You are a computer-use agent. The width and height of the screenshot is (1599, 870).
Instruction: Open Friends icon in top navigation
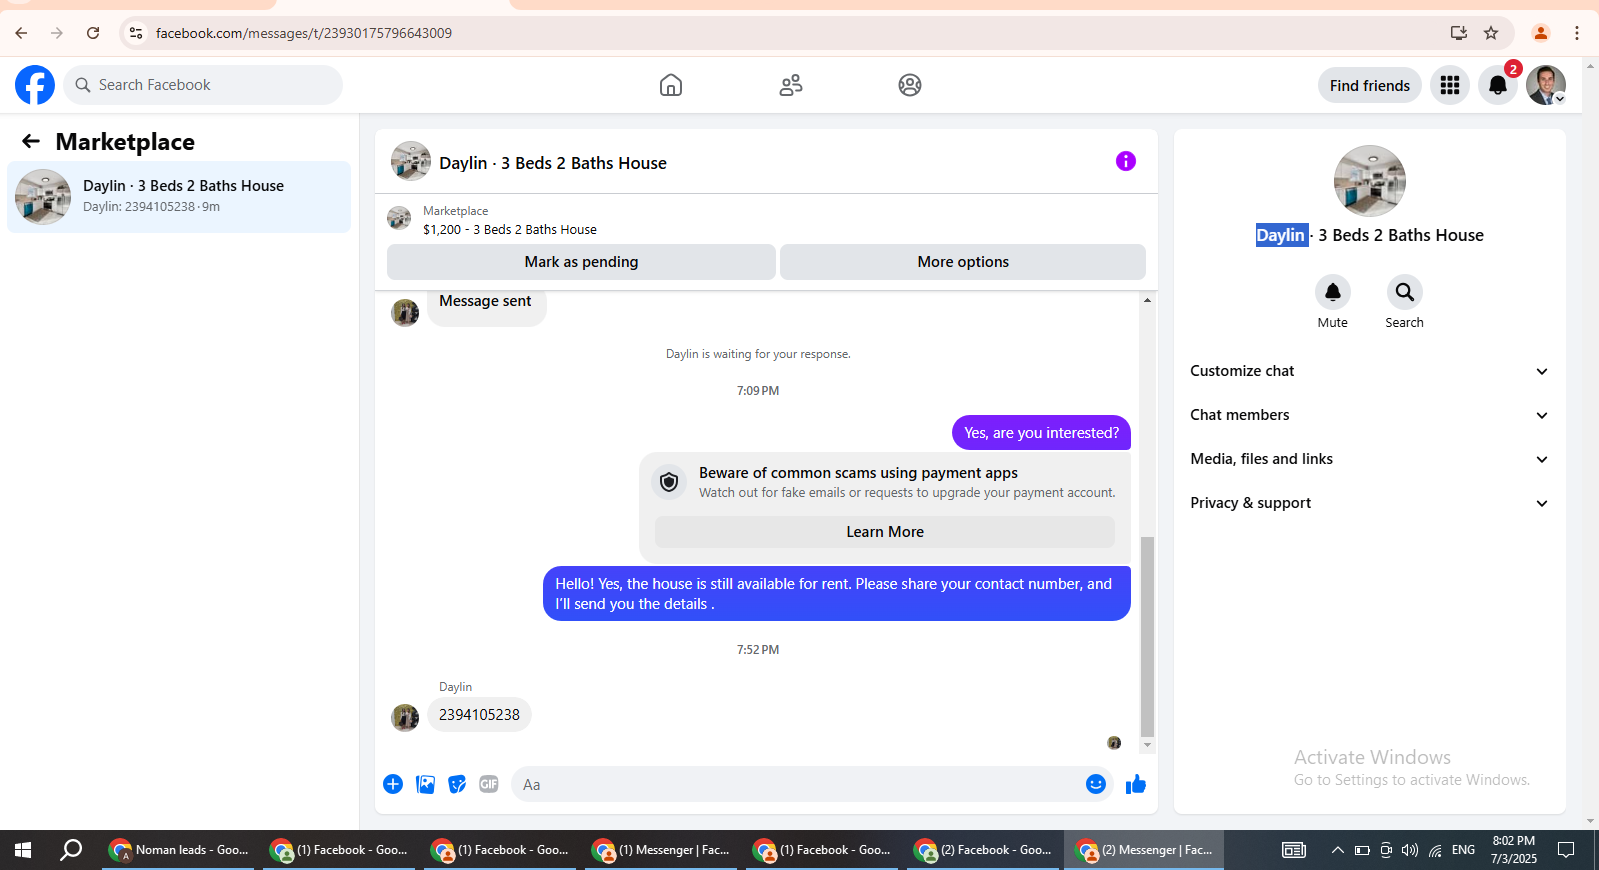click(x=791, y=85)
